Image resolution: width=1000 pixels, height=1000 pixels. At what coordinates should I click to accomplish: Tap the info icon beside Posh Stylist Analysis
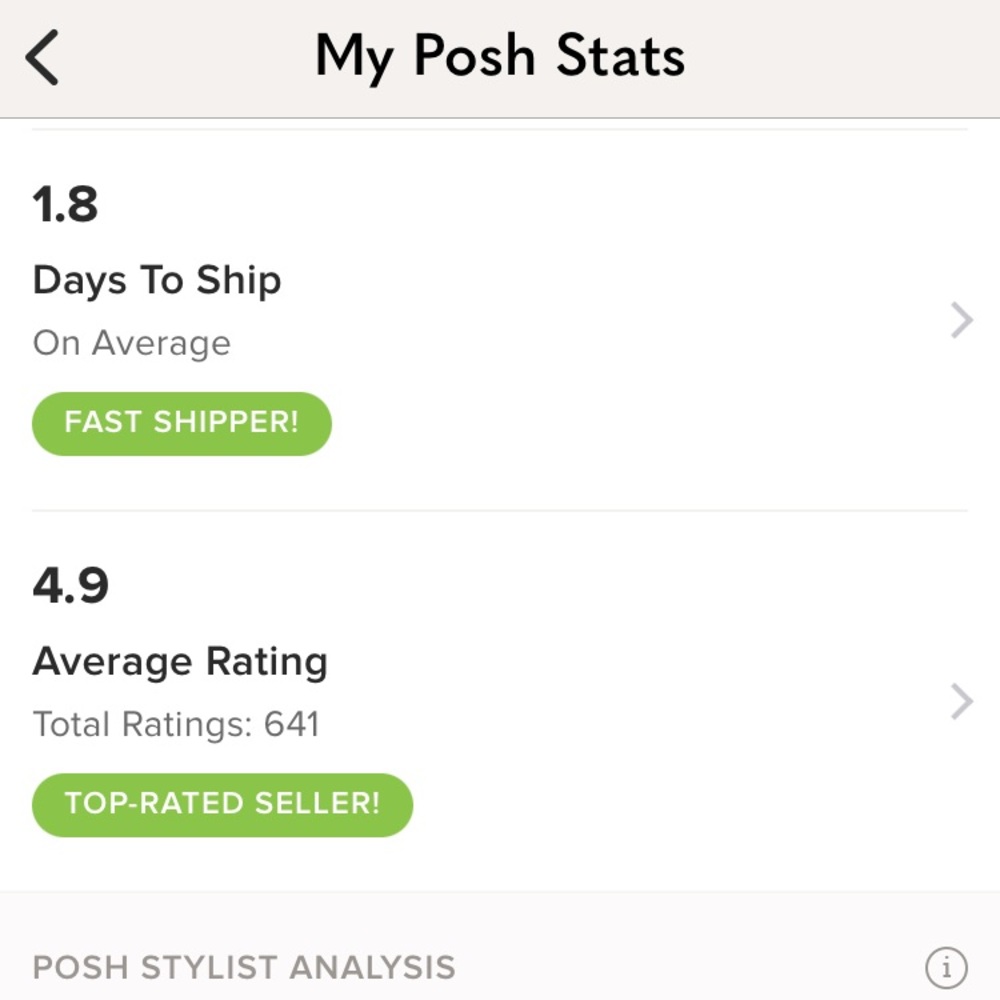[x=947, y=966]
